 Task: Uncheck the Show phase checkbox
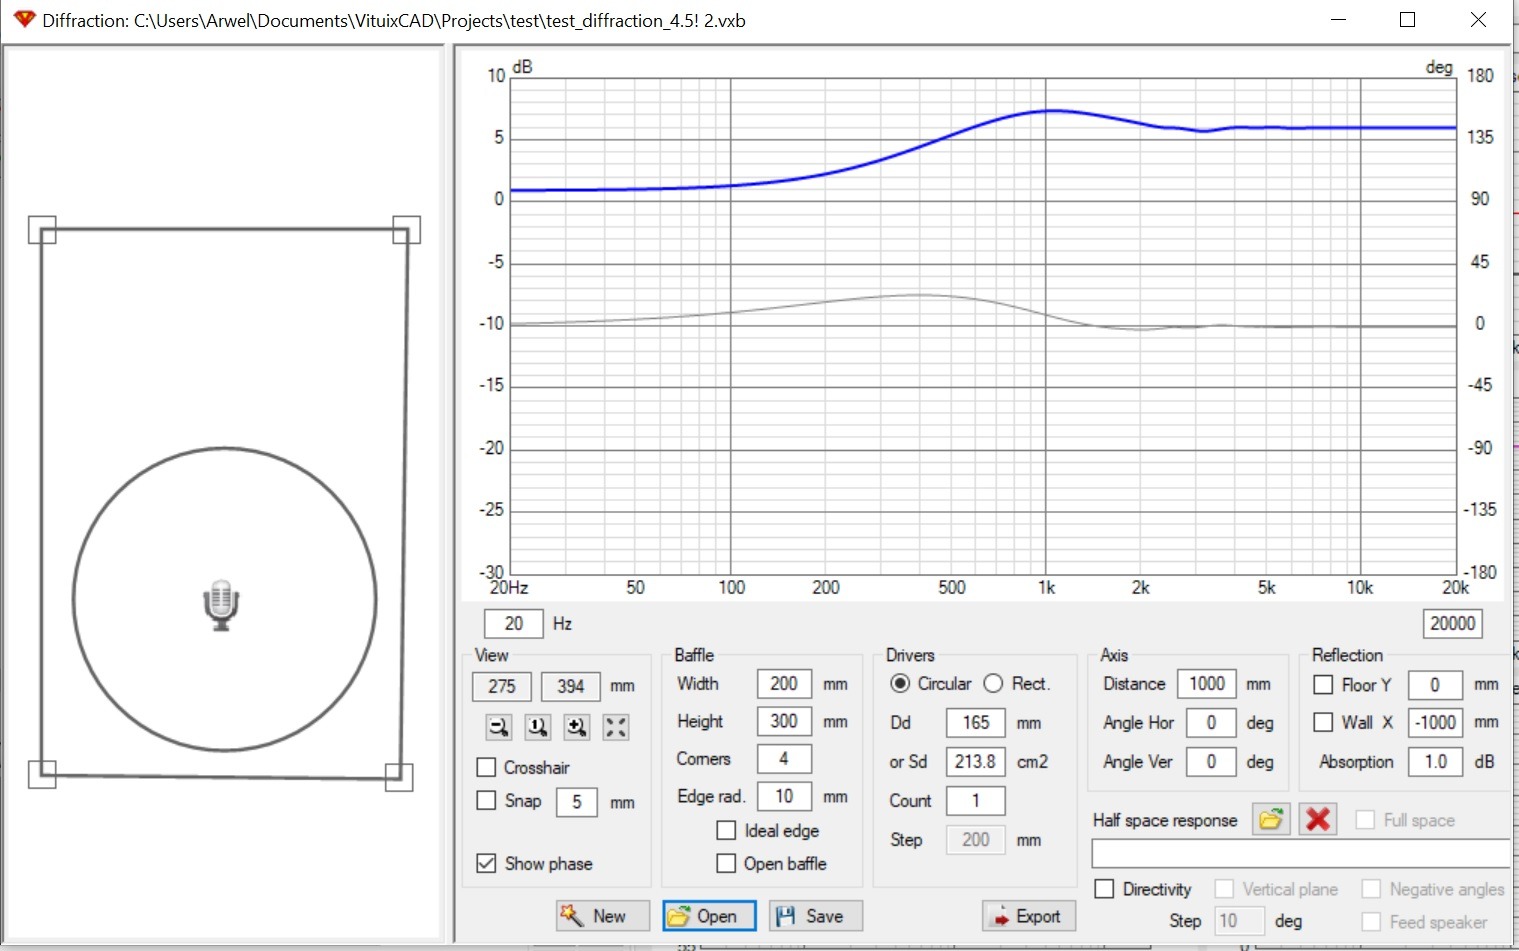click(486, 863)
